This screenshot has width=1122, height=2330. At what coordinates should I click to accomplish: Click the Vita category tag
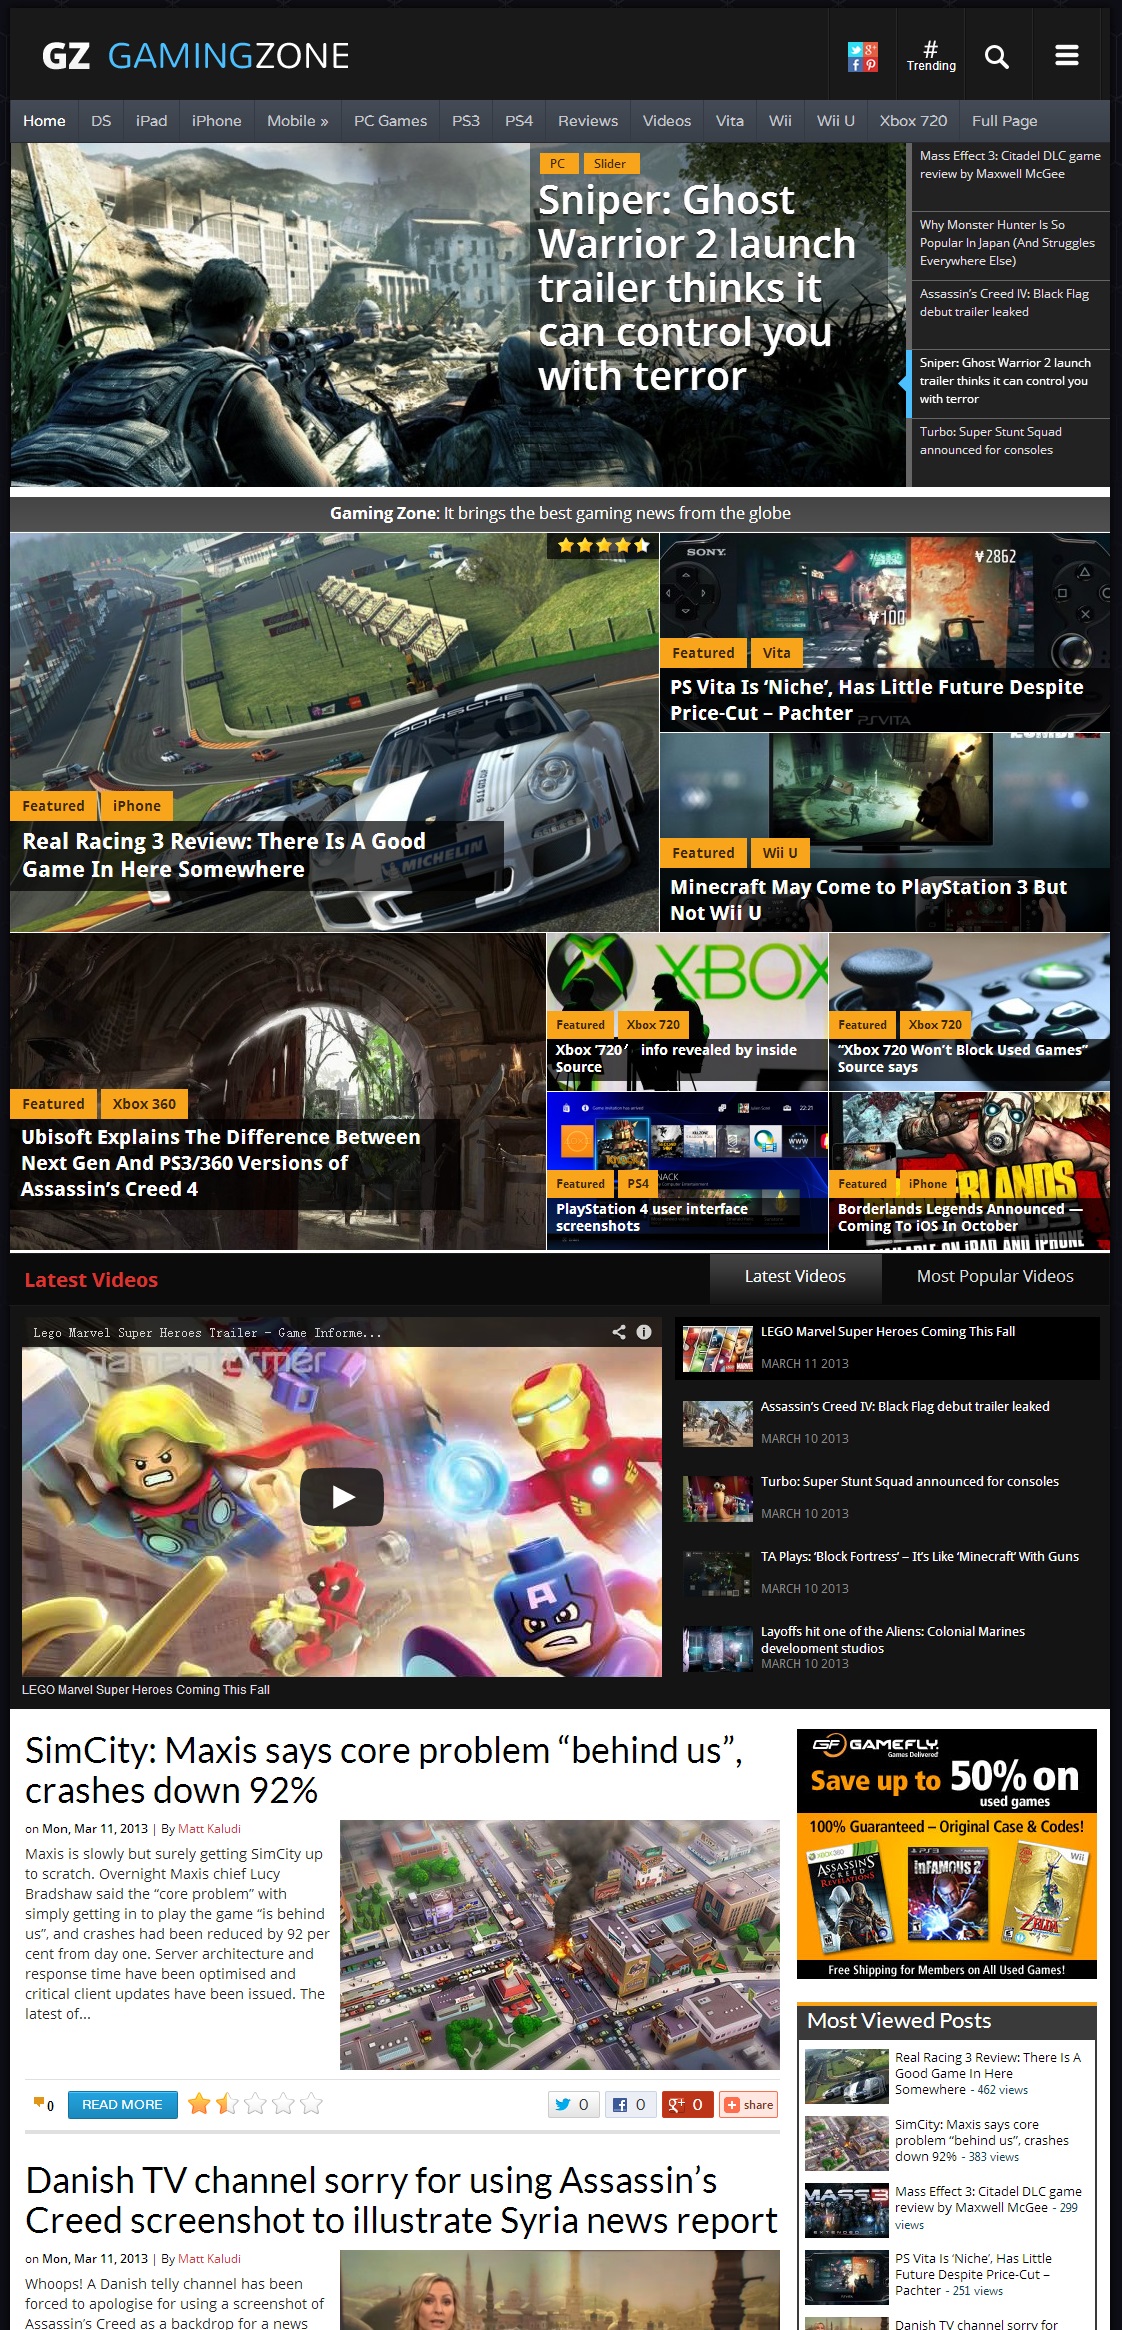pyautogui.click(x=776, y=653)
